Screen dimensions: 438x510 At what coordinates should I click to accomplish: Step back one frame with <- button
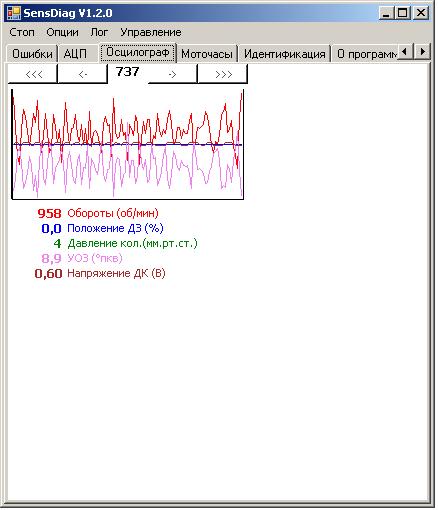click(x=82, y=74)
